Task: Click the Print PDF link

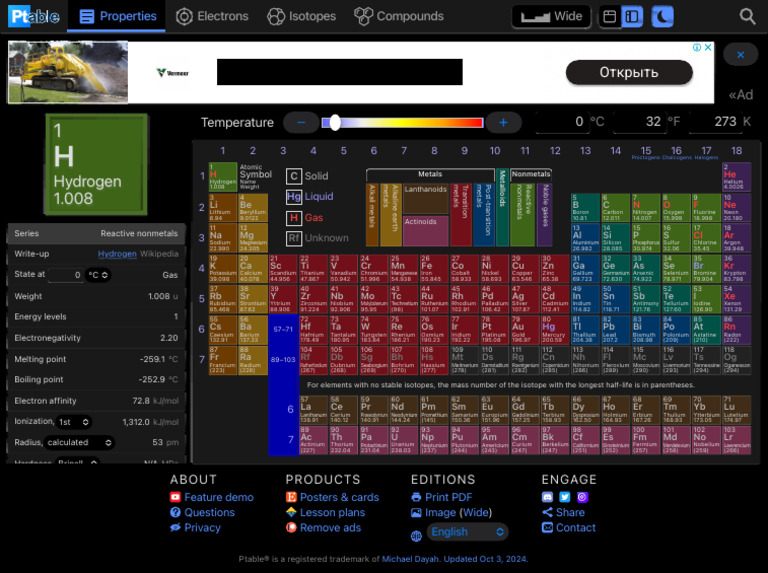Action: point(447,497)
